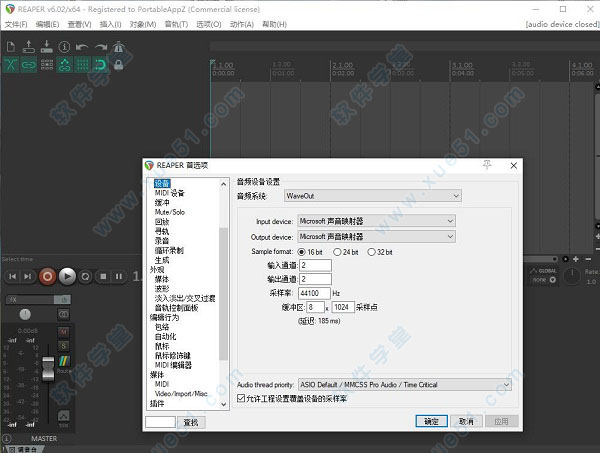Click the 取消 cancel button
The height and width of the screenshot is (453, 600).
pyautogui.click(x=466, y=421)
